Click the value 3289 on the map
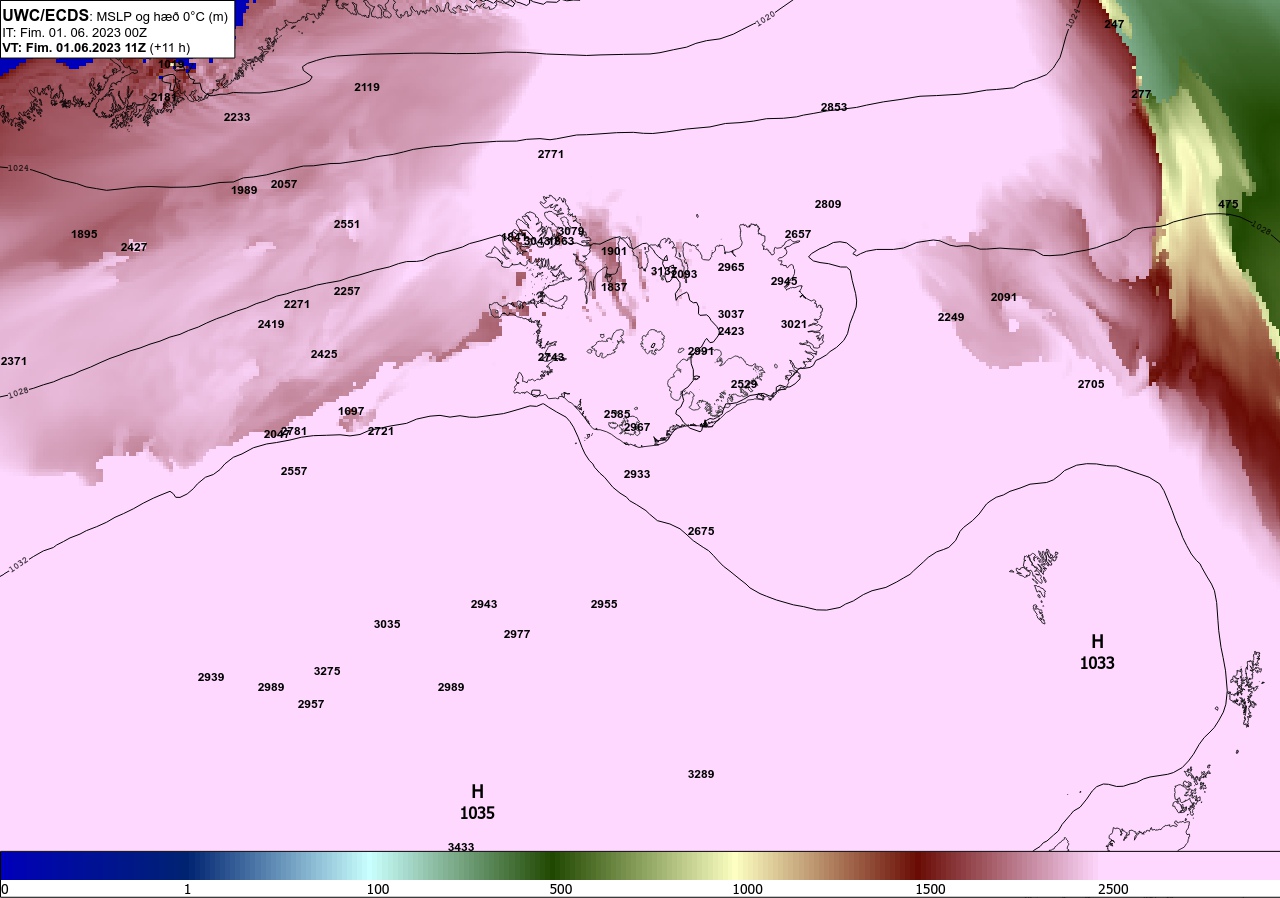The height and width of the screenshot is (898, 1280). [701, 774]
